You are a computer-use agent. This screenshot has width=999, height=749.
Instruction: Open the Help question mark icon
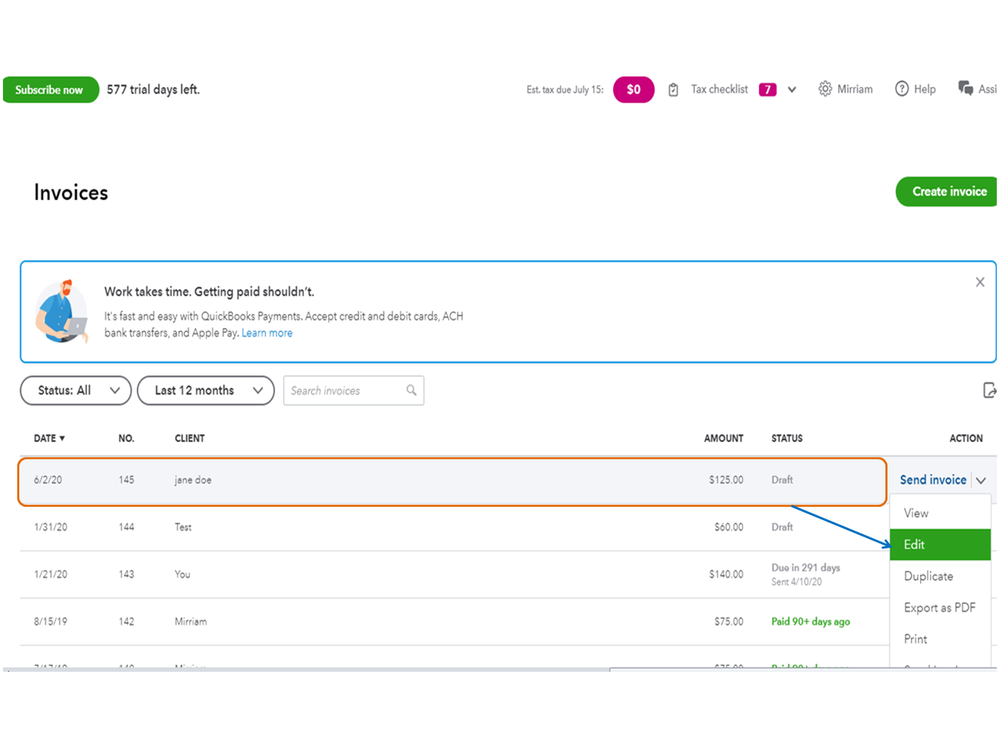tap(902, 89)
